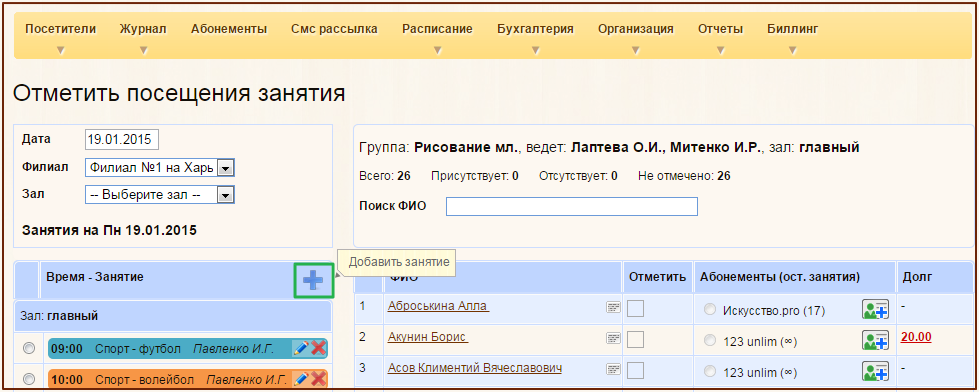Open the note icon next to Асов Климентий
Screen dimensions: 979x392
[613, 370]
